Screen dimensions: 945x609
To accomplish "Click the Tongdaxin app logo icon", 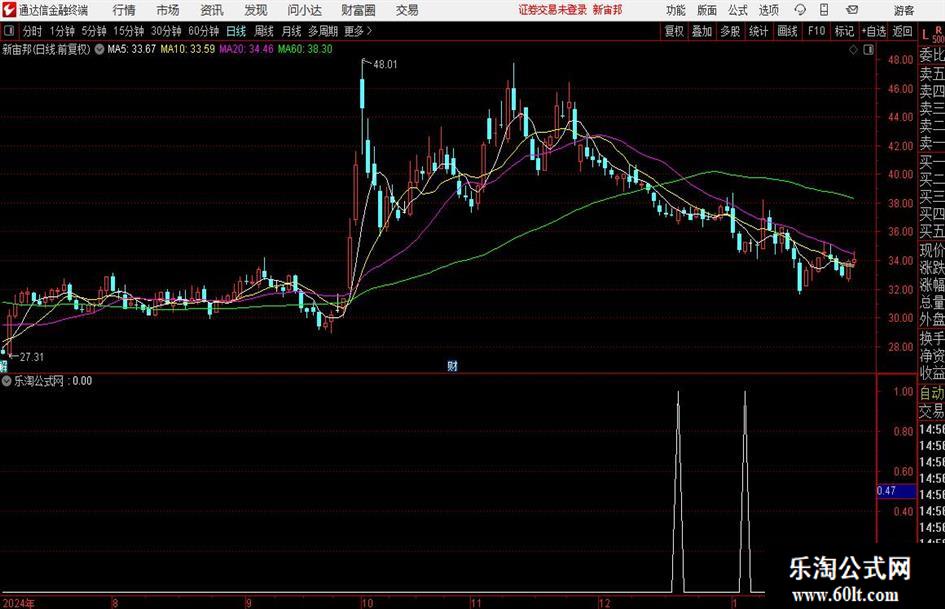I will 9,10.
